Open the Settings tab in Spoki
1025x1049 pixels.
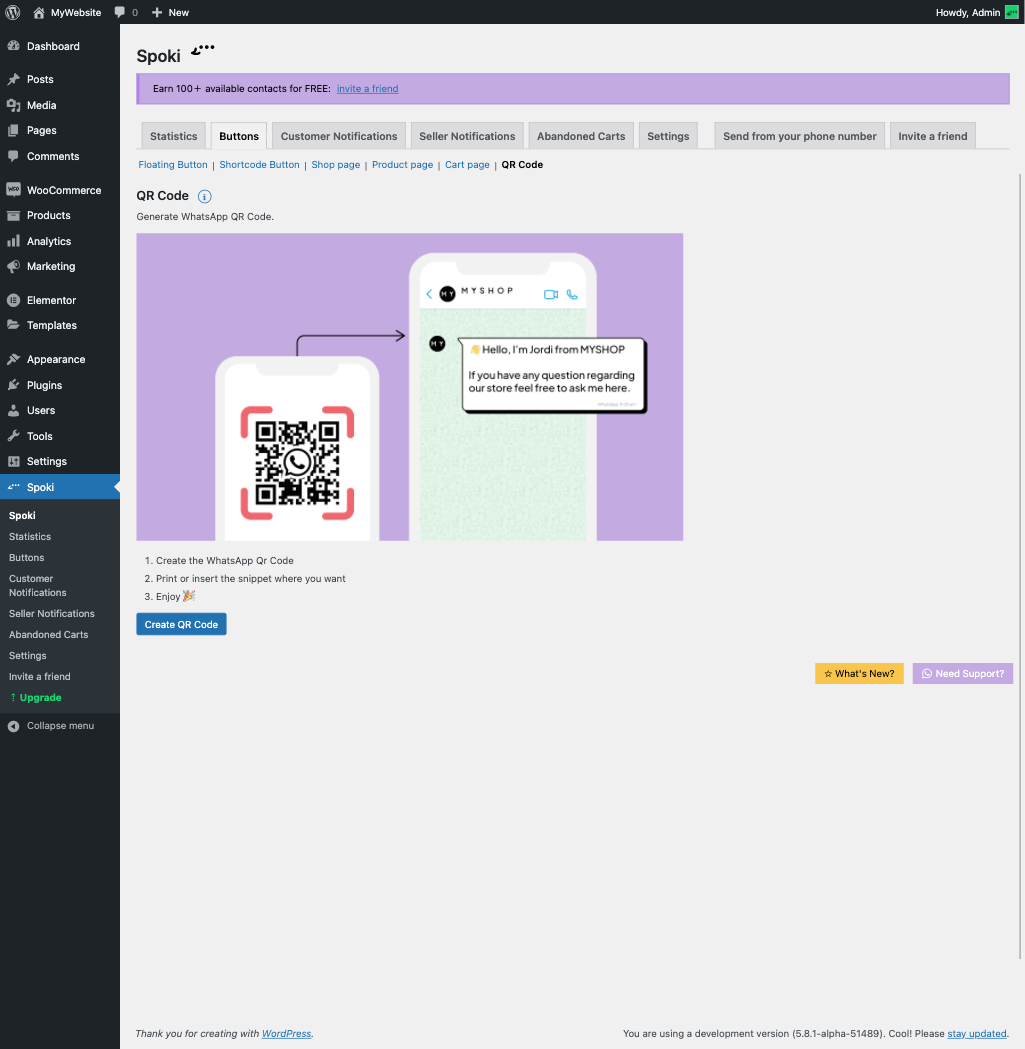668,136
